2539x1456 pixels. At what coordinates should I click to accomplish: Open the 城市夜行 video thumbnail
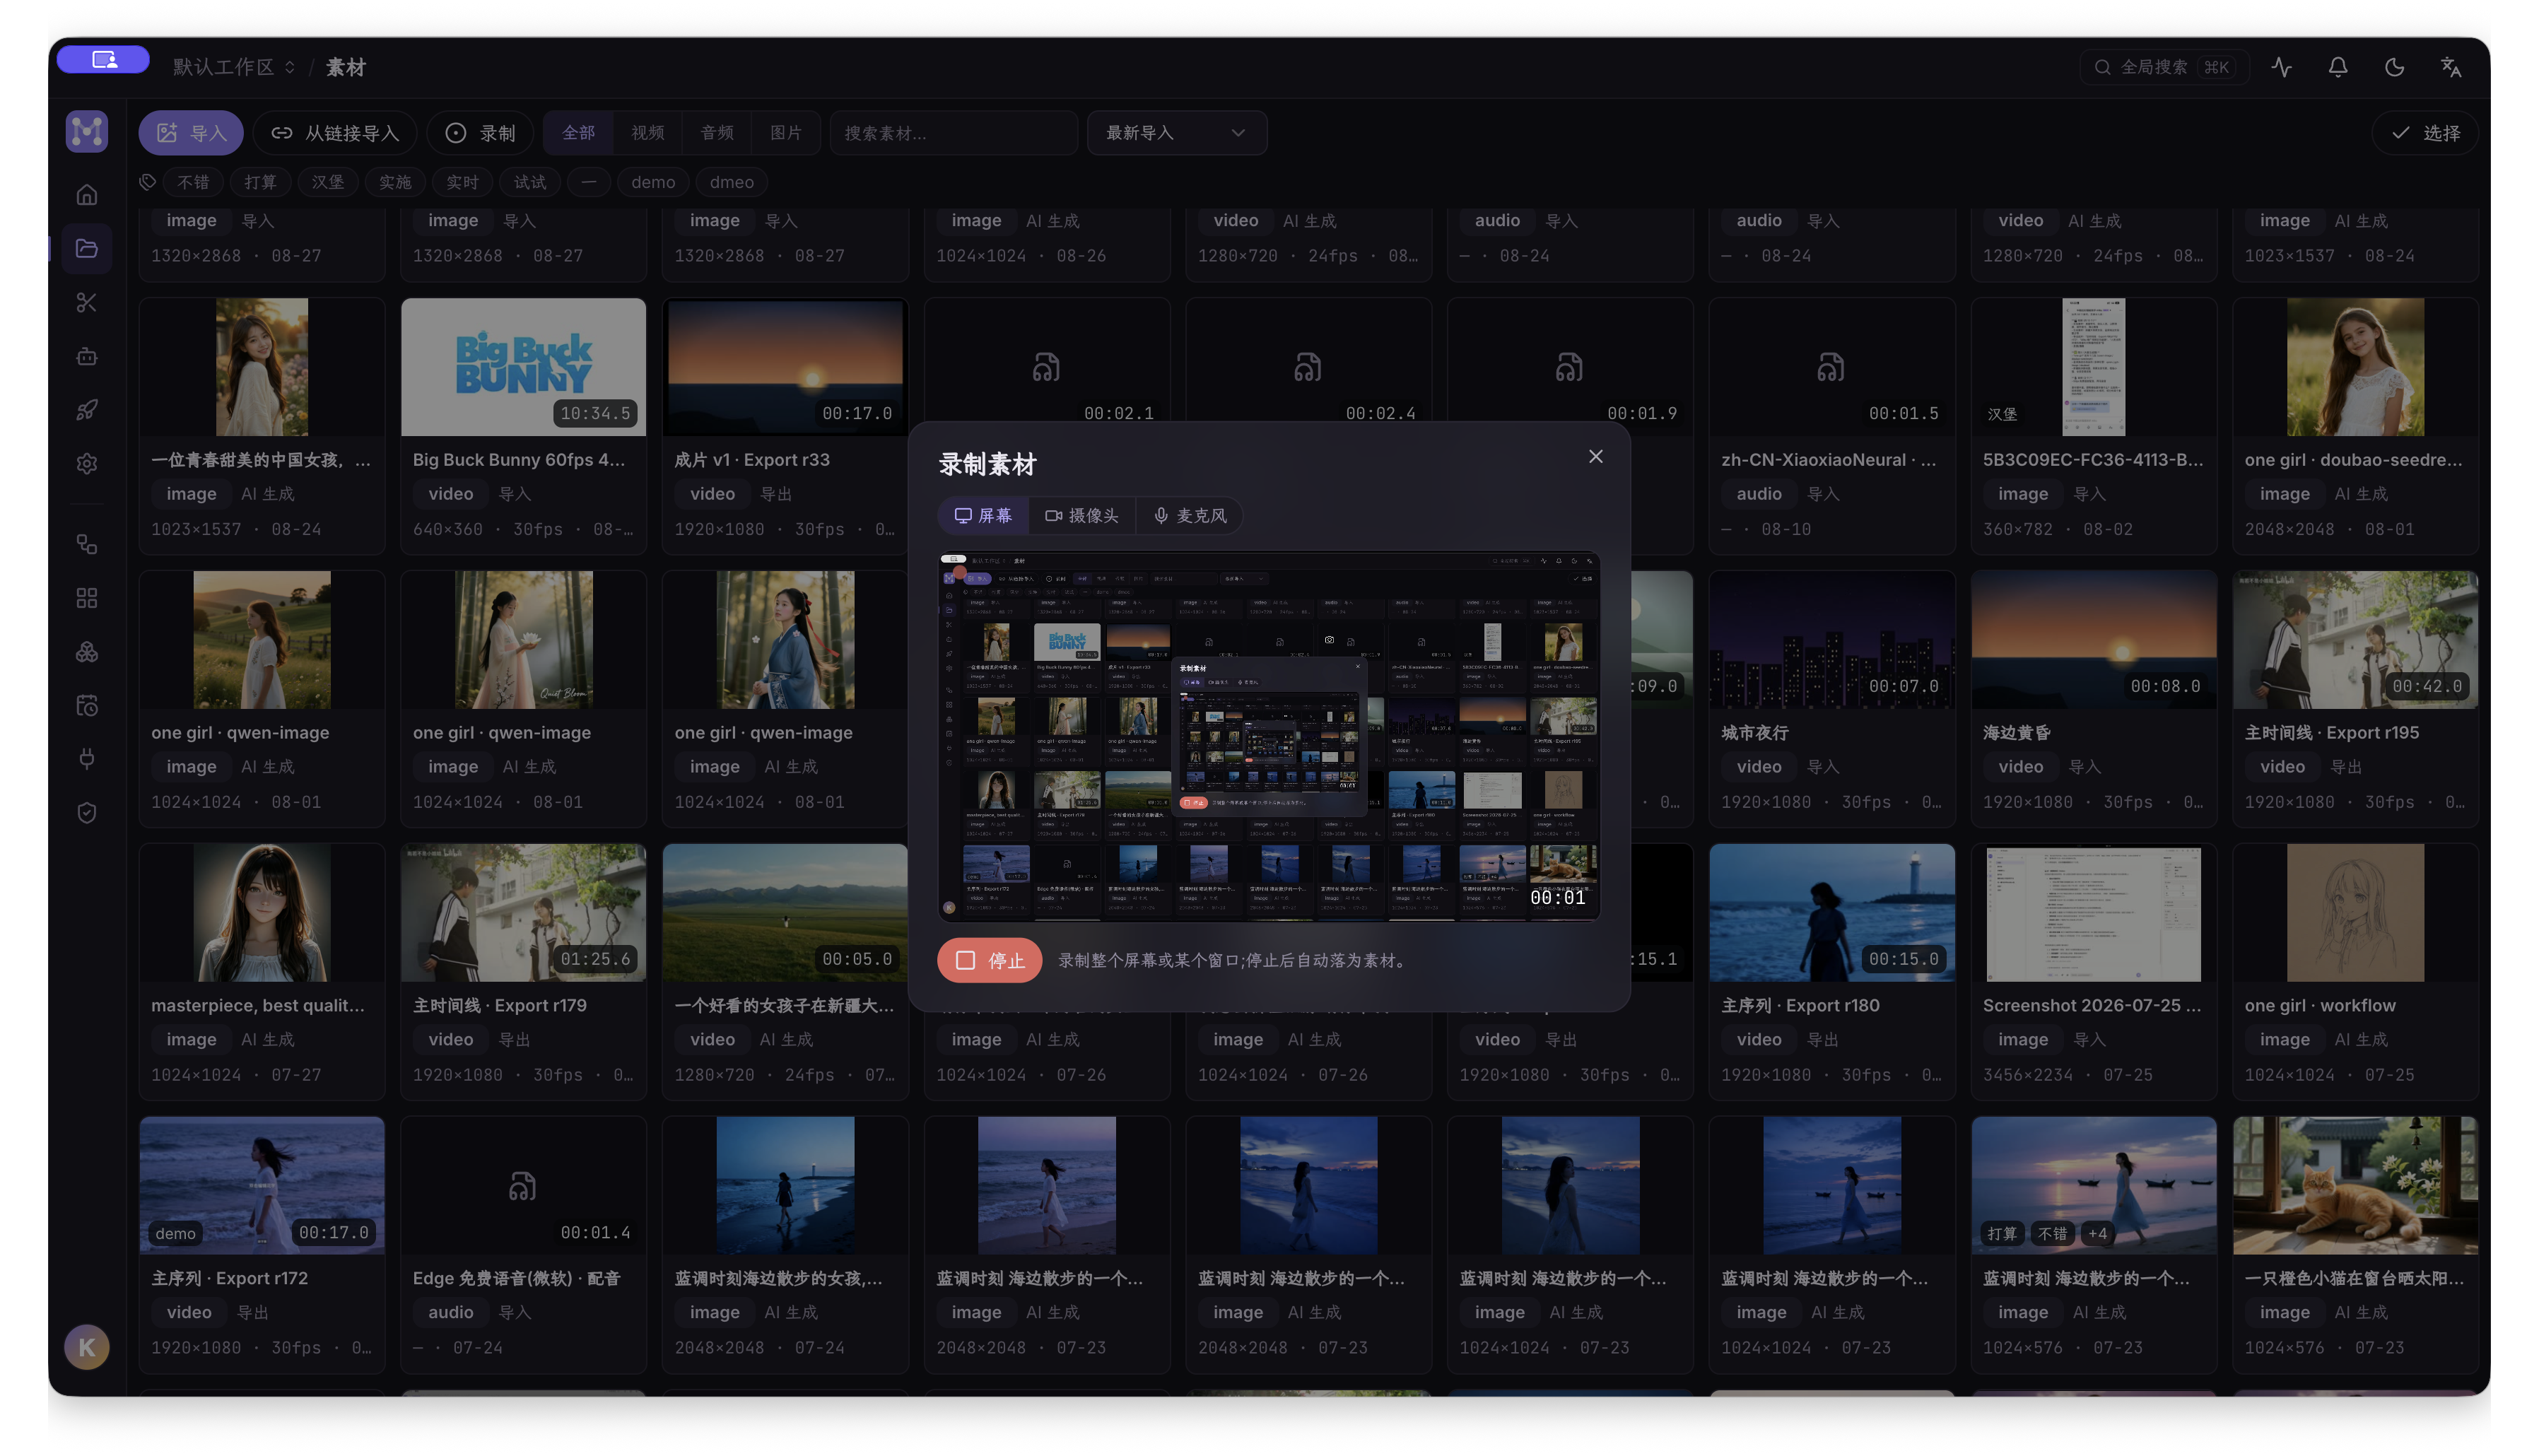[x=1832, y=640]
